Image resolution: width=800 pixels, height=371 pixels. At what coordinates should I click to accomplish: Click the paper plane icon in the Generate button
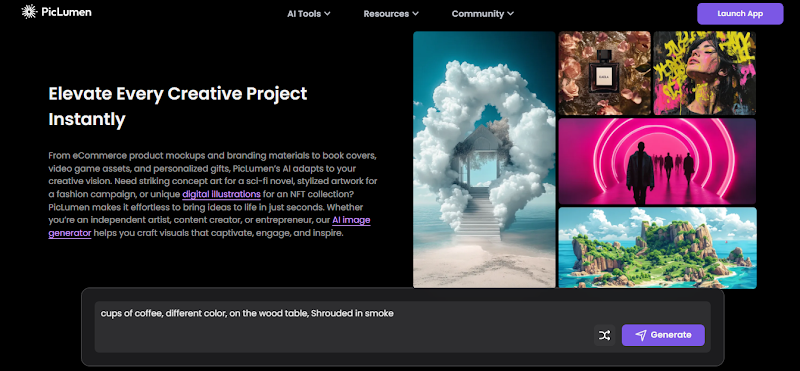coord(641,335)
